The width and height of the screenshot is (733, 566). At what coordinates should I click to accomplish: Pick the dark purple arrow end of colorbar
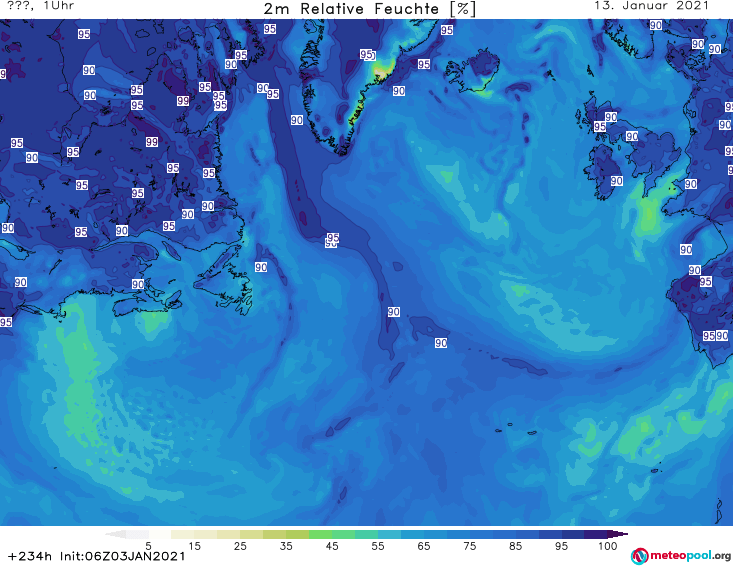618,534
